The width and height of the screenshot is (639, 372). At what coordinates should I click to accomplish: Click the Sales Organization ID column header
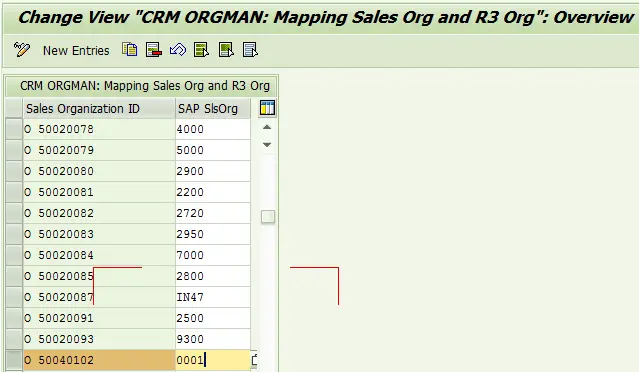[99, 108]
